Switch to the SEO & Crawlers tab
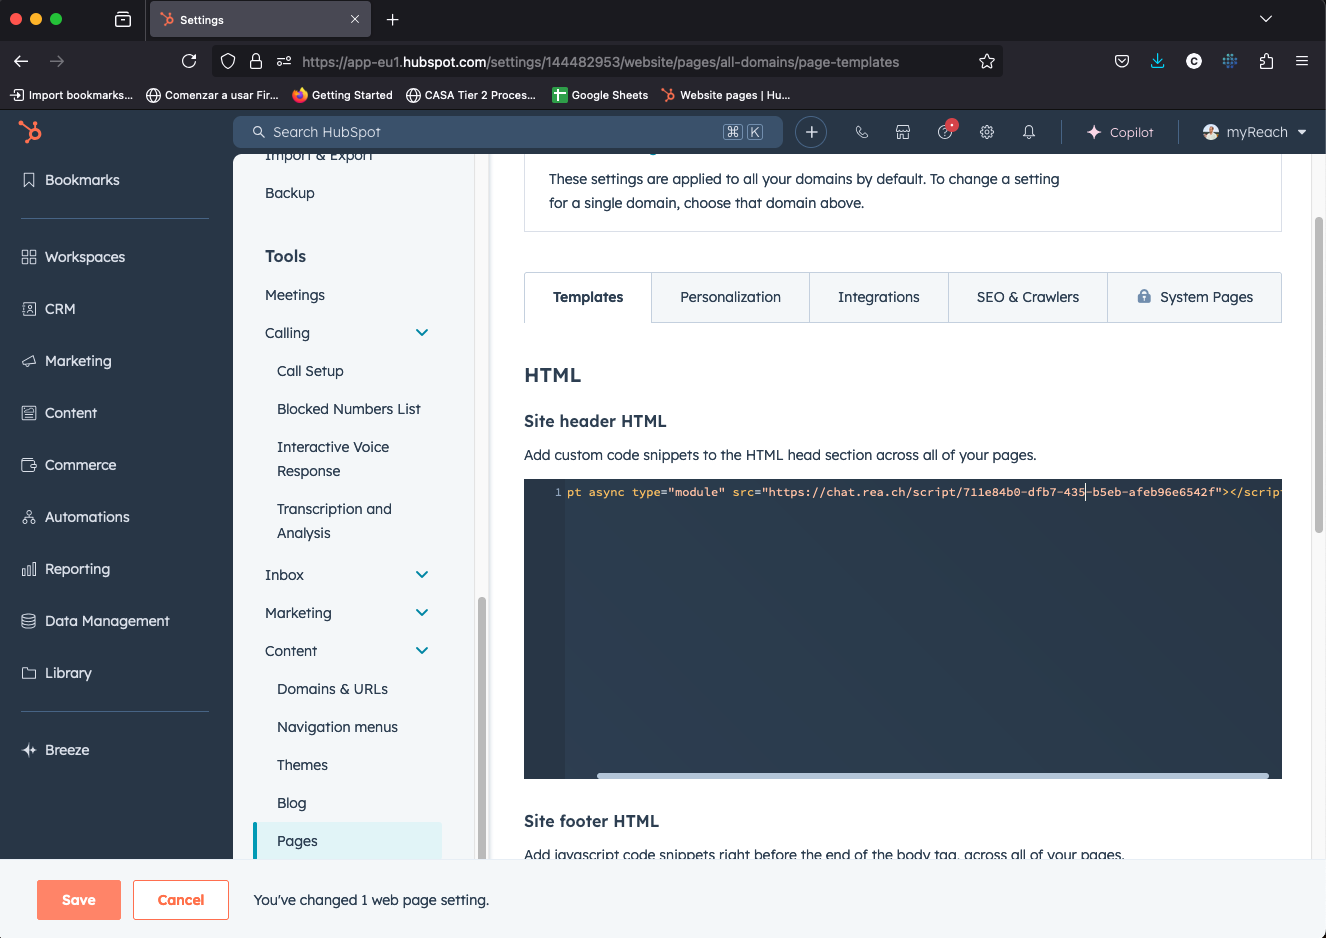The height and width of the screenshot is (938, 1326). 1027,297
